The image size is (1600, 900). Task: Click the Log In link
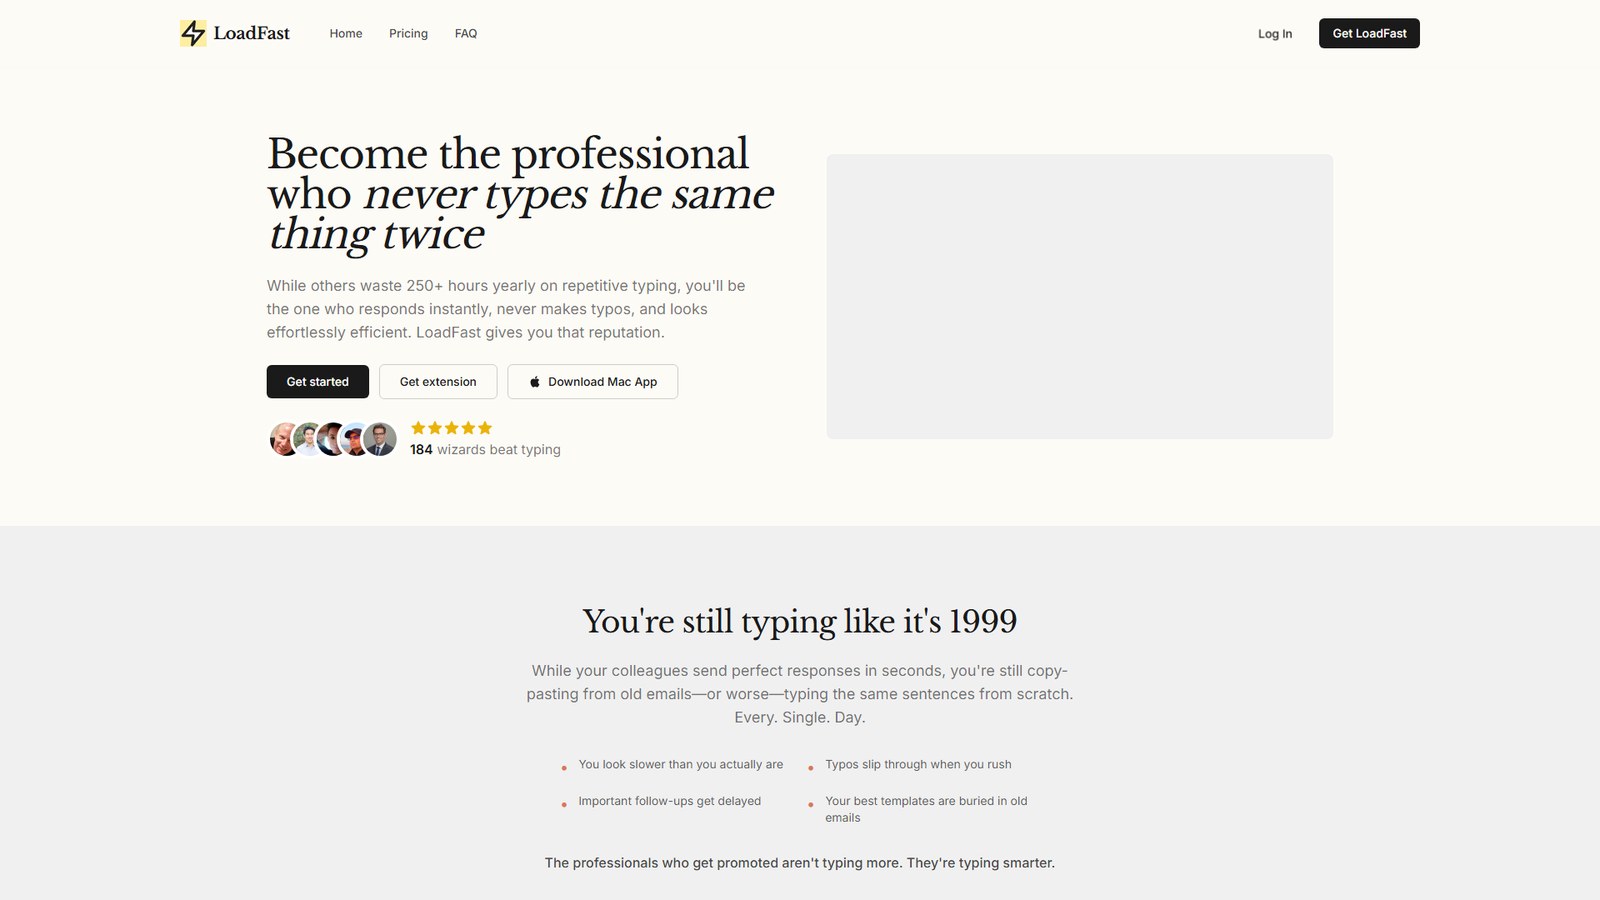[1274, 34]
